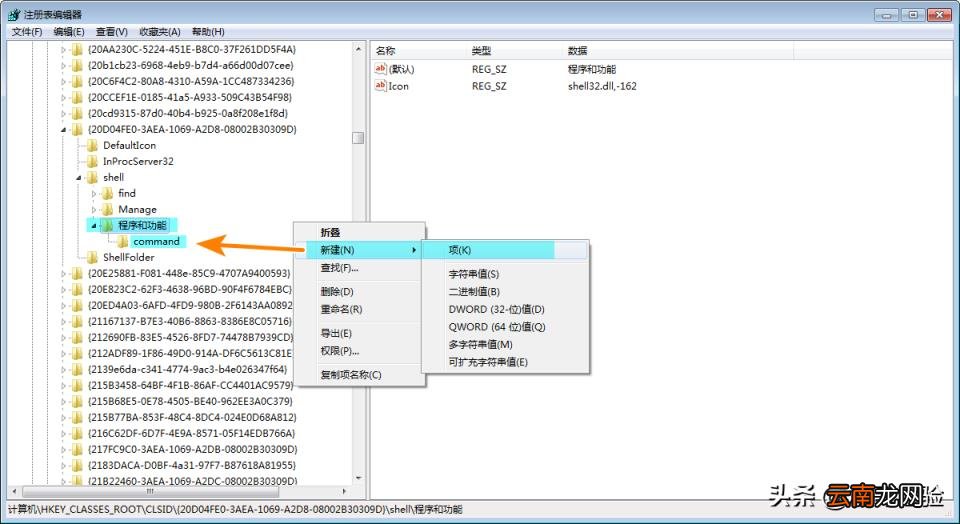Image resolution: width=960 pixels, height=524 pixels.
Task: Open the 查看(V) menu
Action: 111,31
